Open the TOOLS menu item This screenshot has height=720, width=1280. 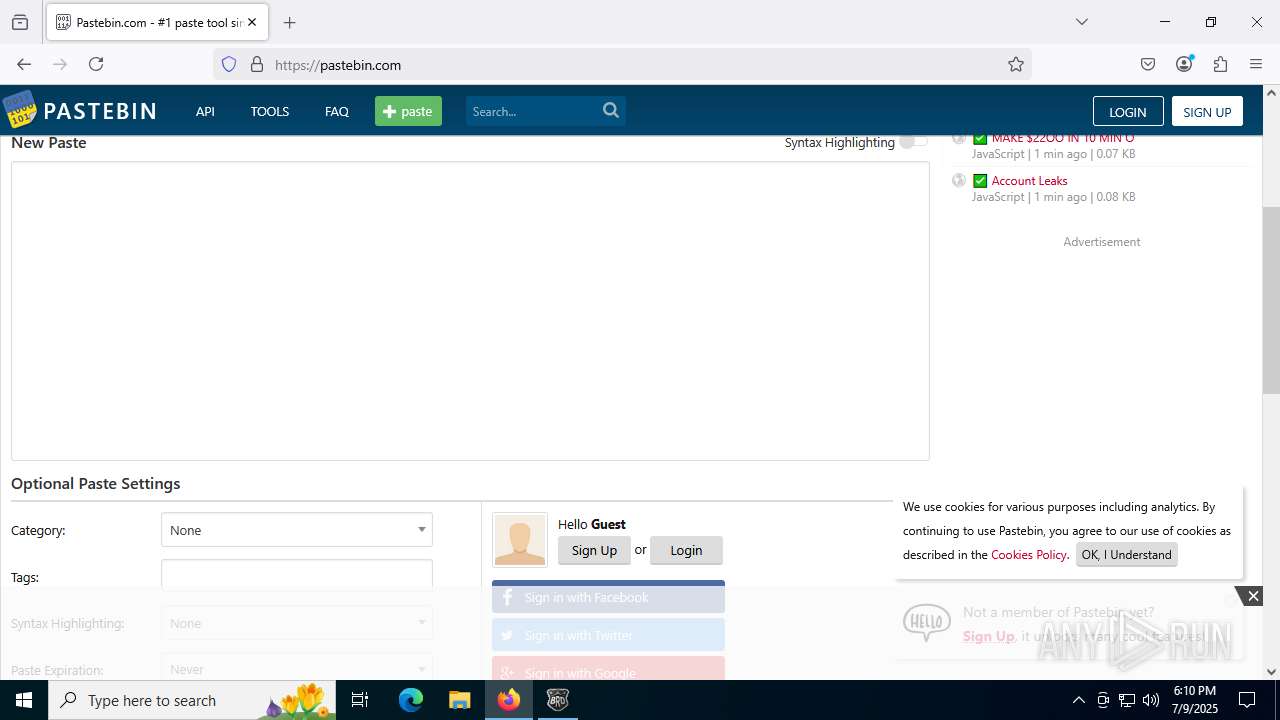(269, 111)
